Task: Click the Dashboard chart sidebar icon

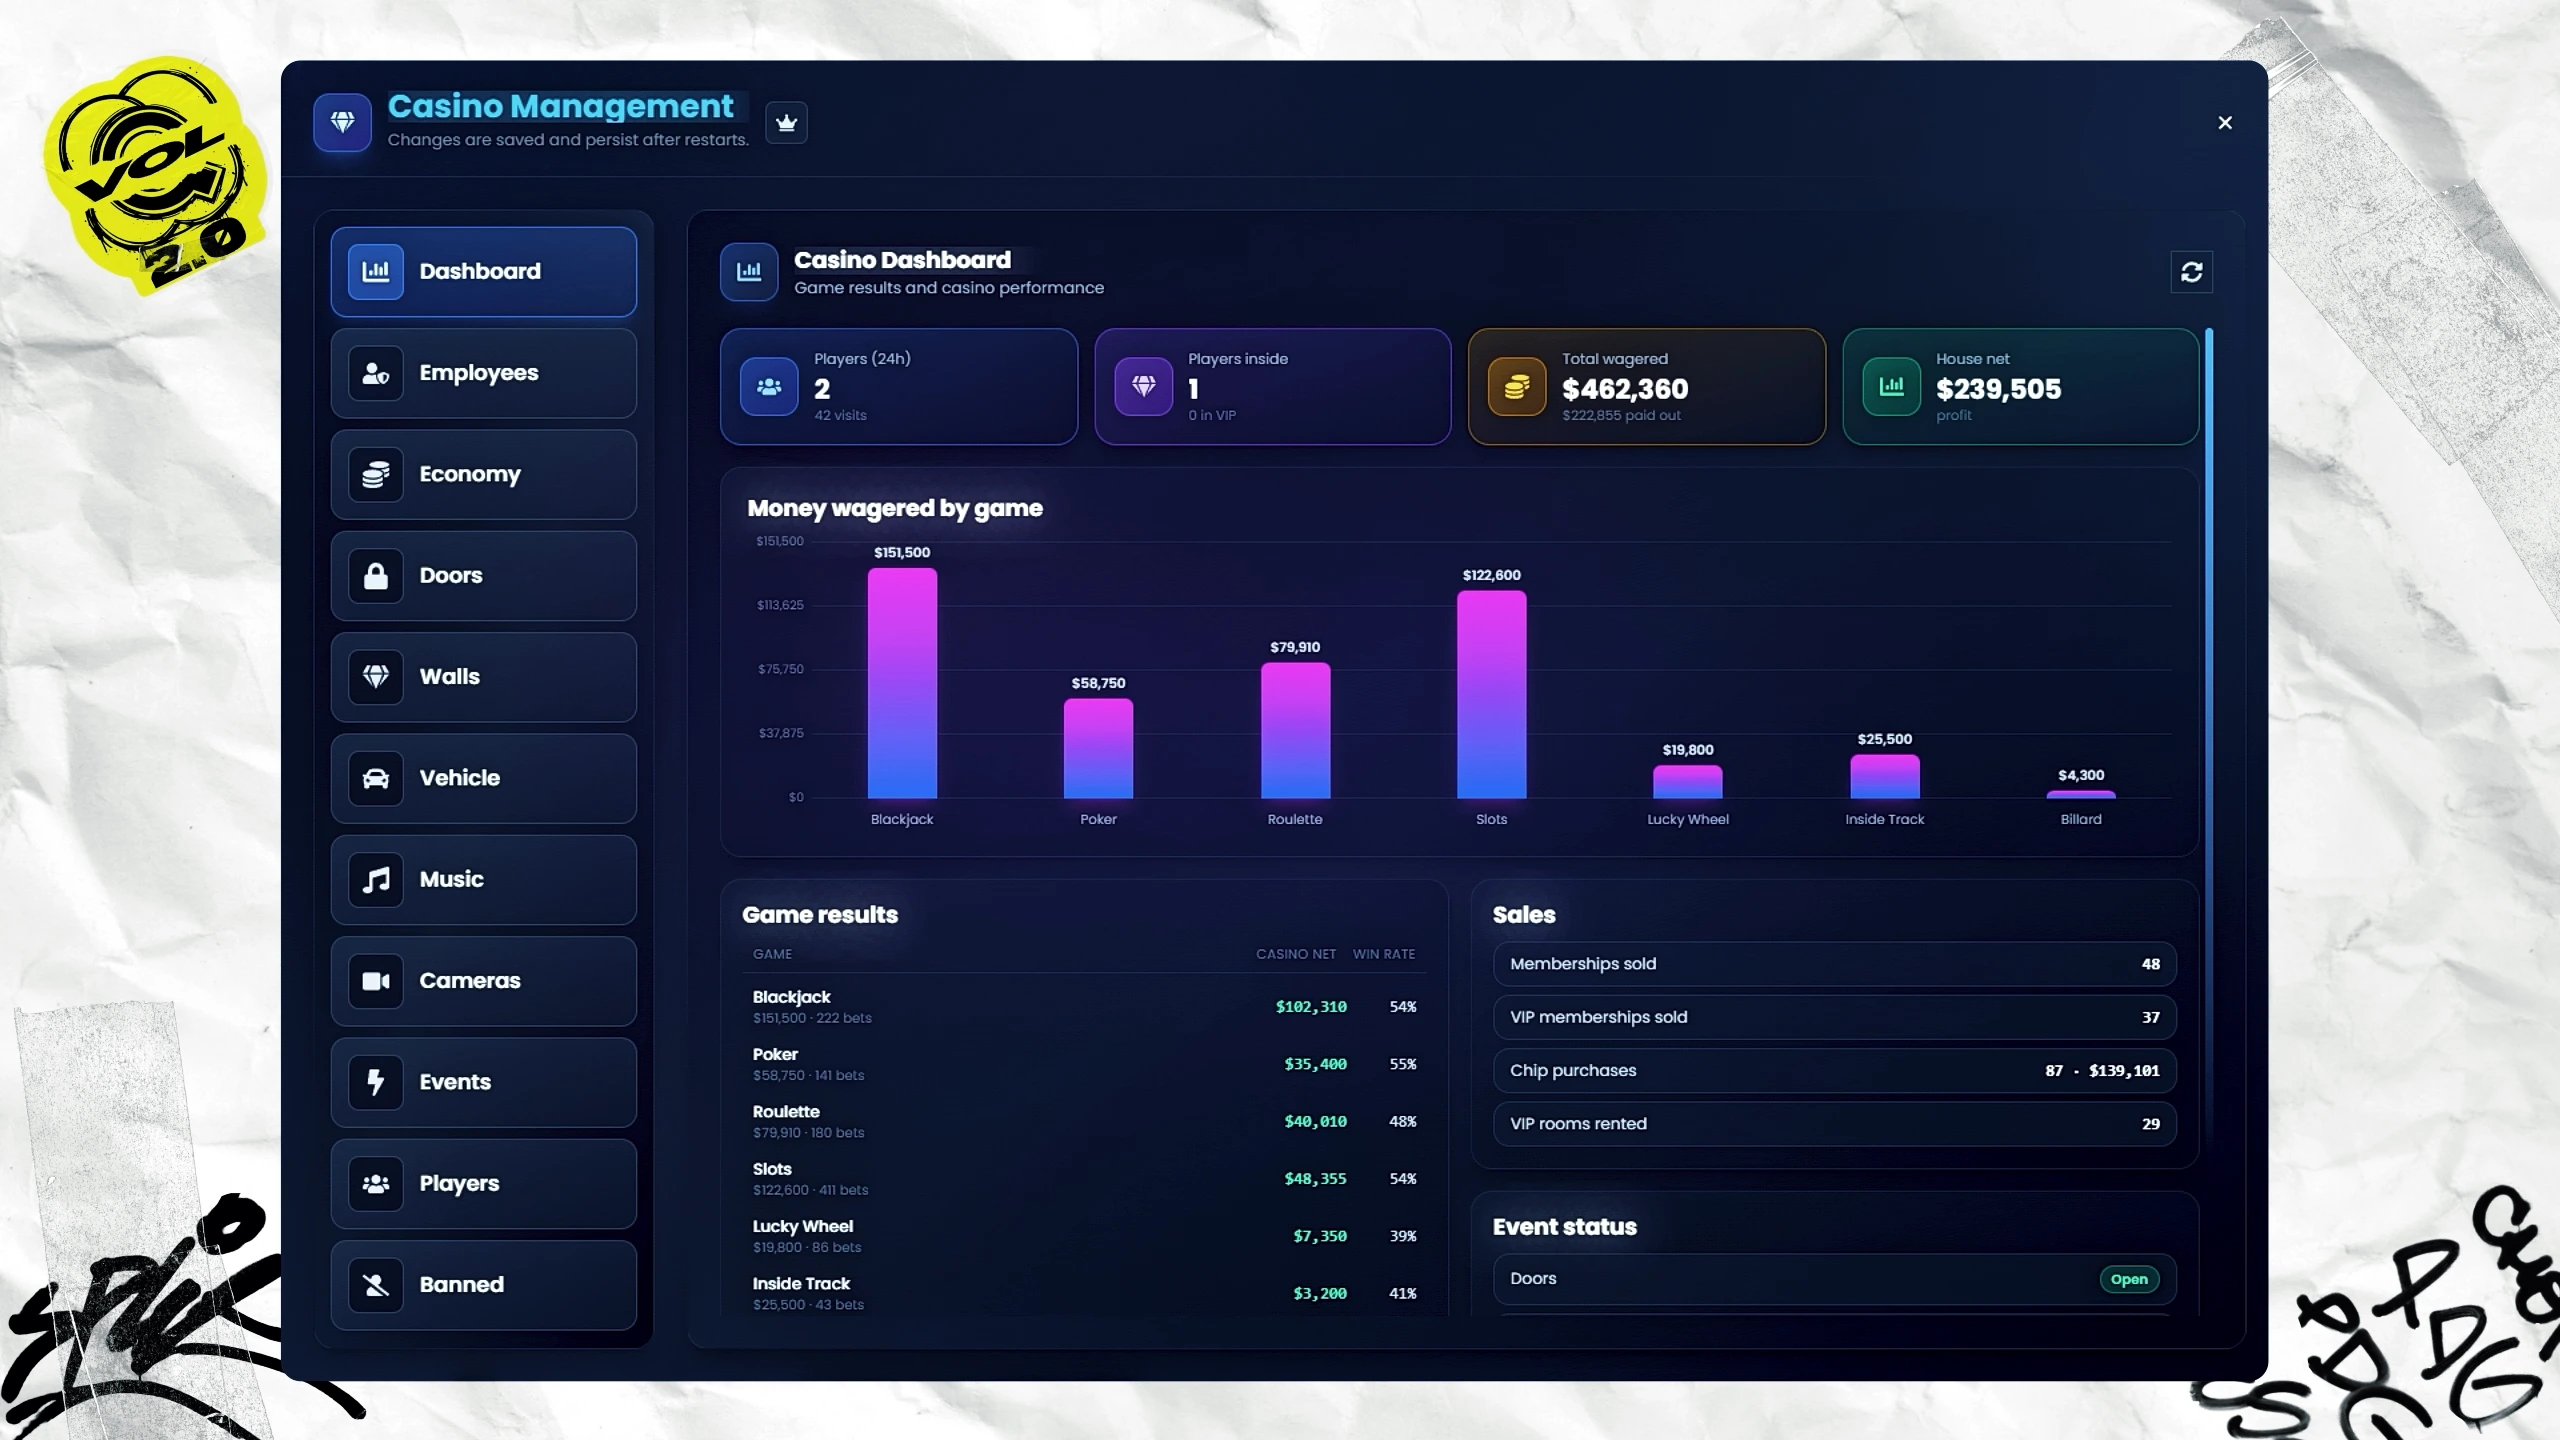Action: 376,272
